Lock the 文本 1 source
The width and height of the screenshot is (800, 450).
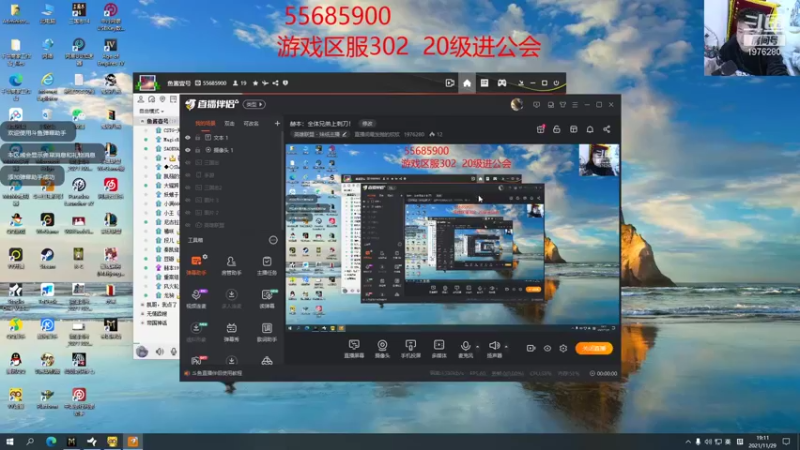197,138
